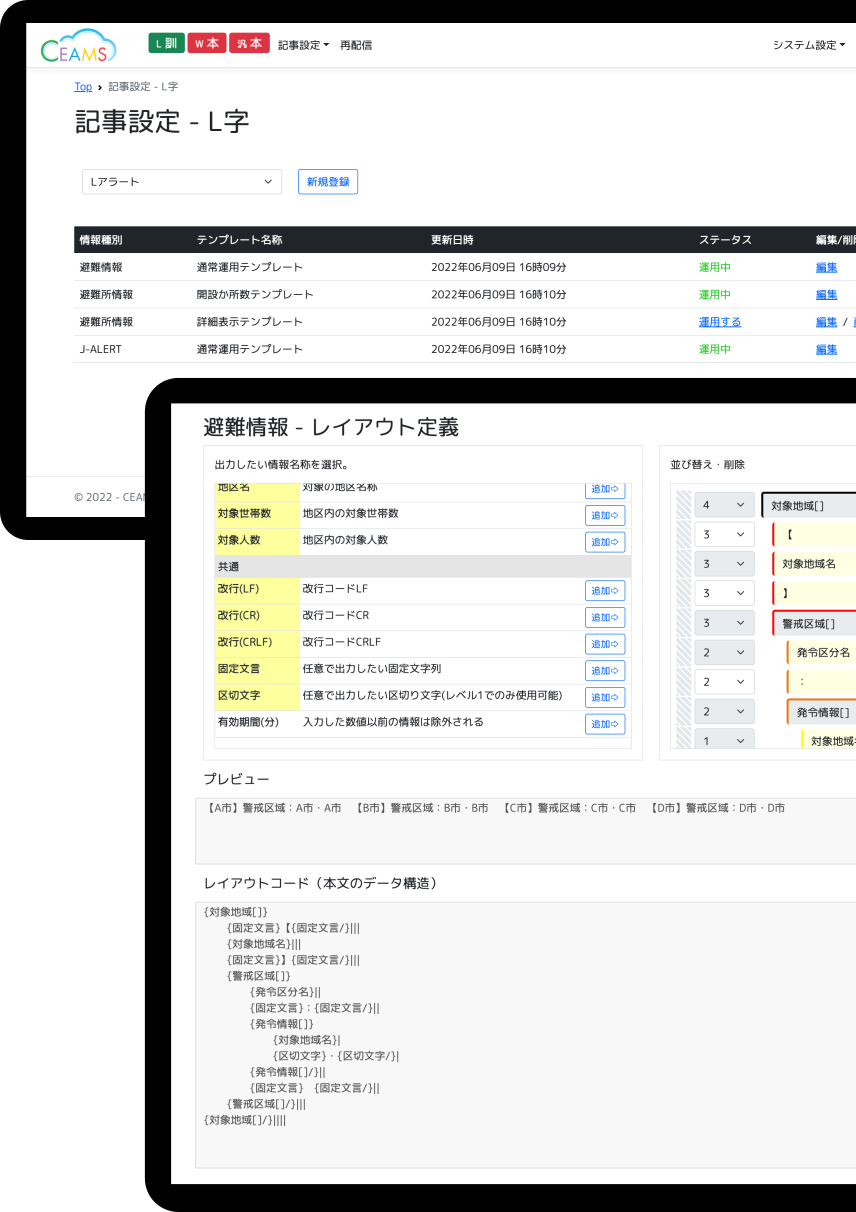Click the red 汎本 badge
This screenshot has width=856, height=1212.
pyautogui.click(x=249, y=43)
